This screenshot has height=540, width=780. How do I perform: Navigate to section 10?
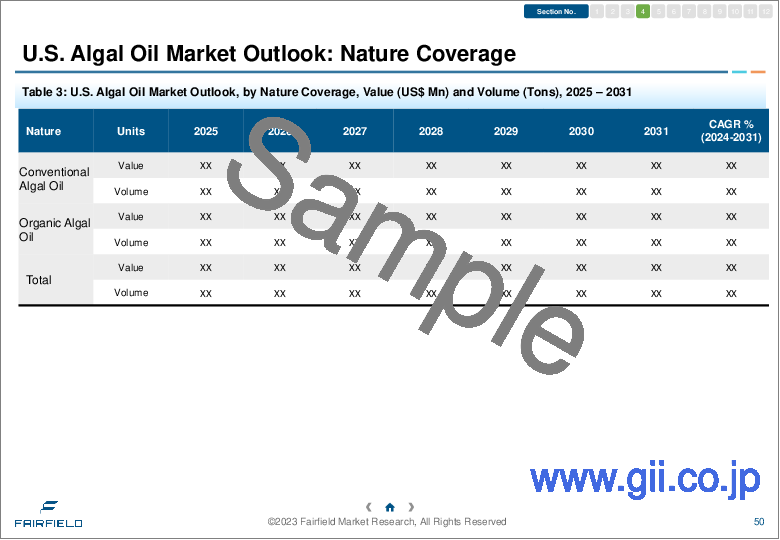[735, 12]
